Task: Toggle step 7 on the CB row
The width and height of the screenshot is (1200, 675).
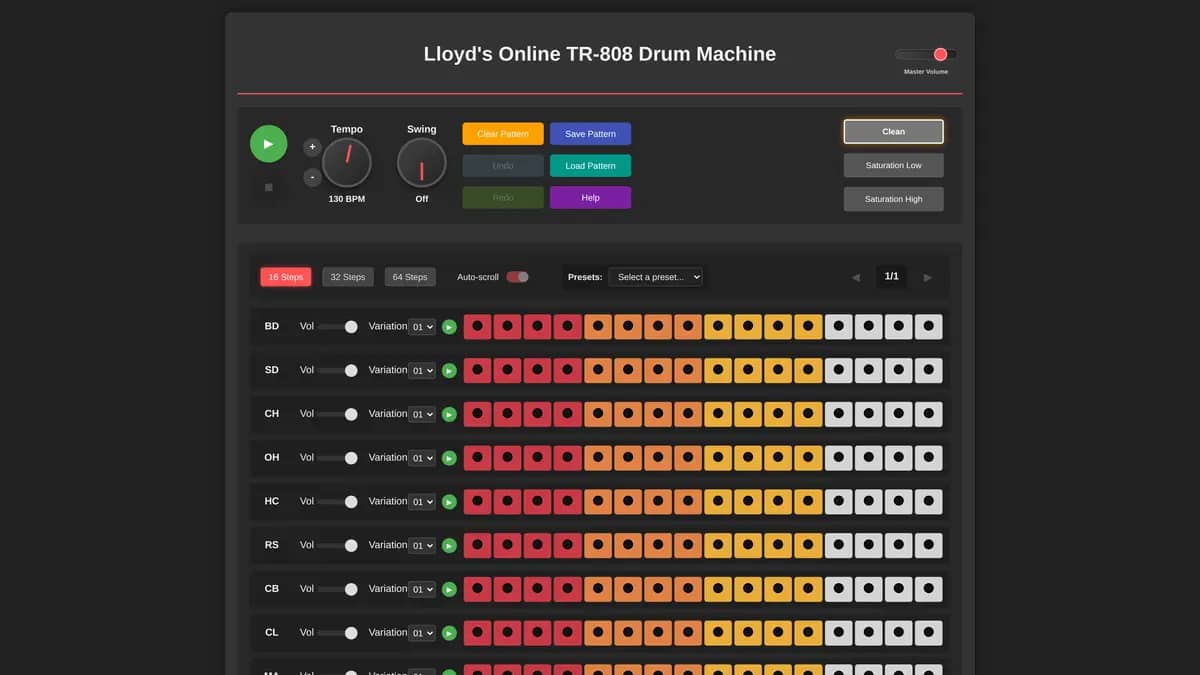Action: click(x=658, y=589)
